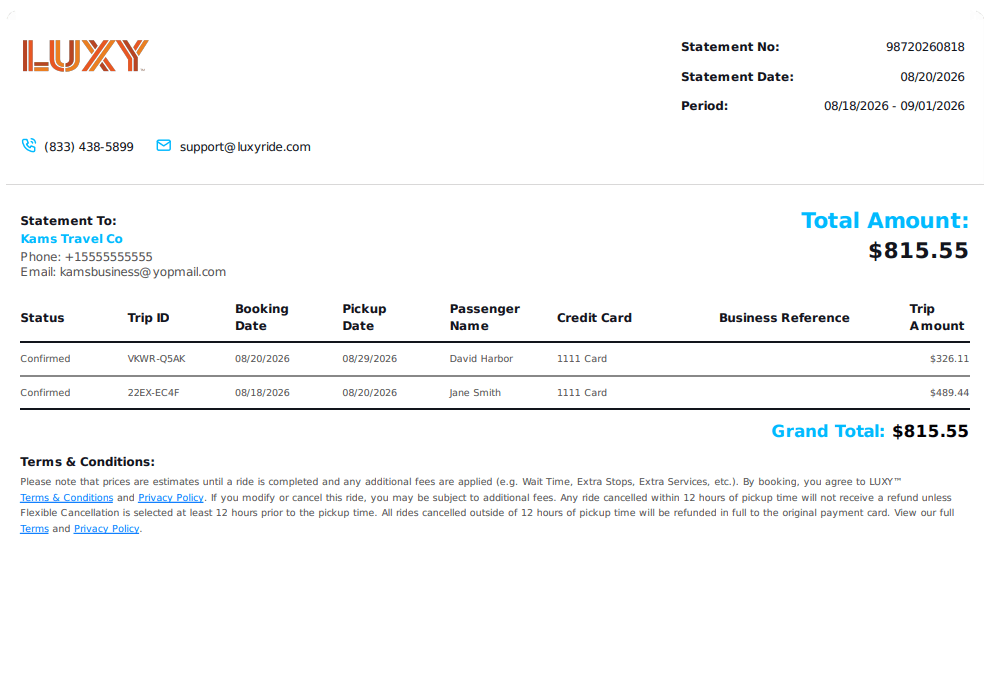
Task: Select the Kams Travel Co company name
Action: (x=72, y=239)
